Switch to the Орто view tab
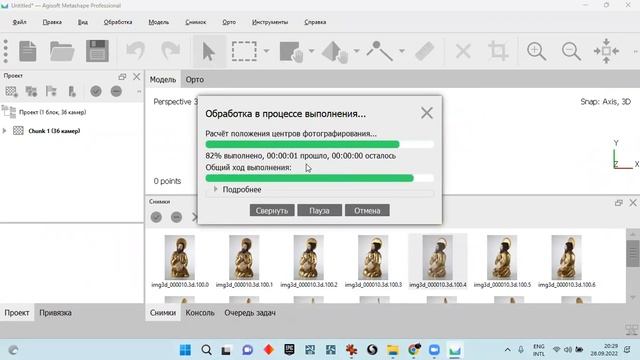Image resolution: width=640 pixels, height=360 pixels. coord(195,80)
